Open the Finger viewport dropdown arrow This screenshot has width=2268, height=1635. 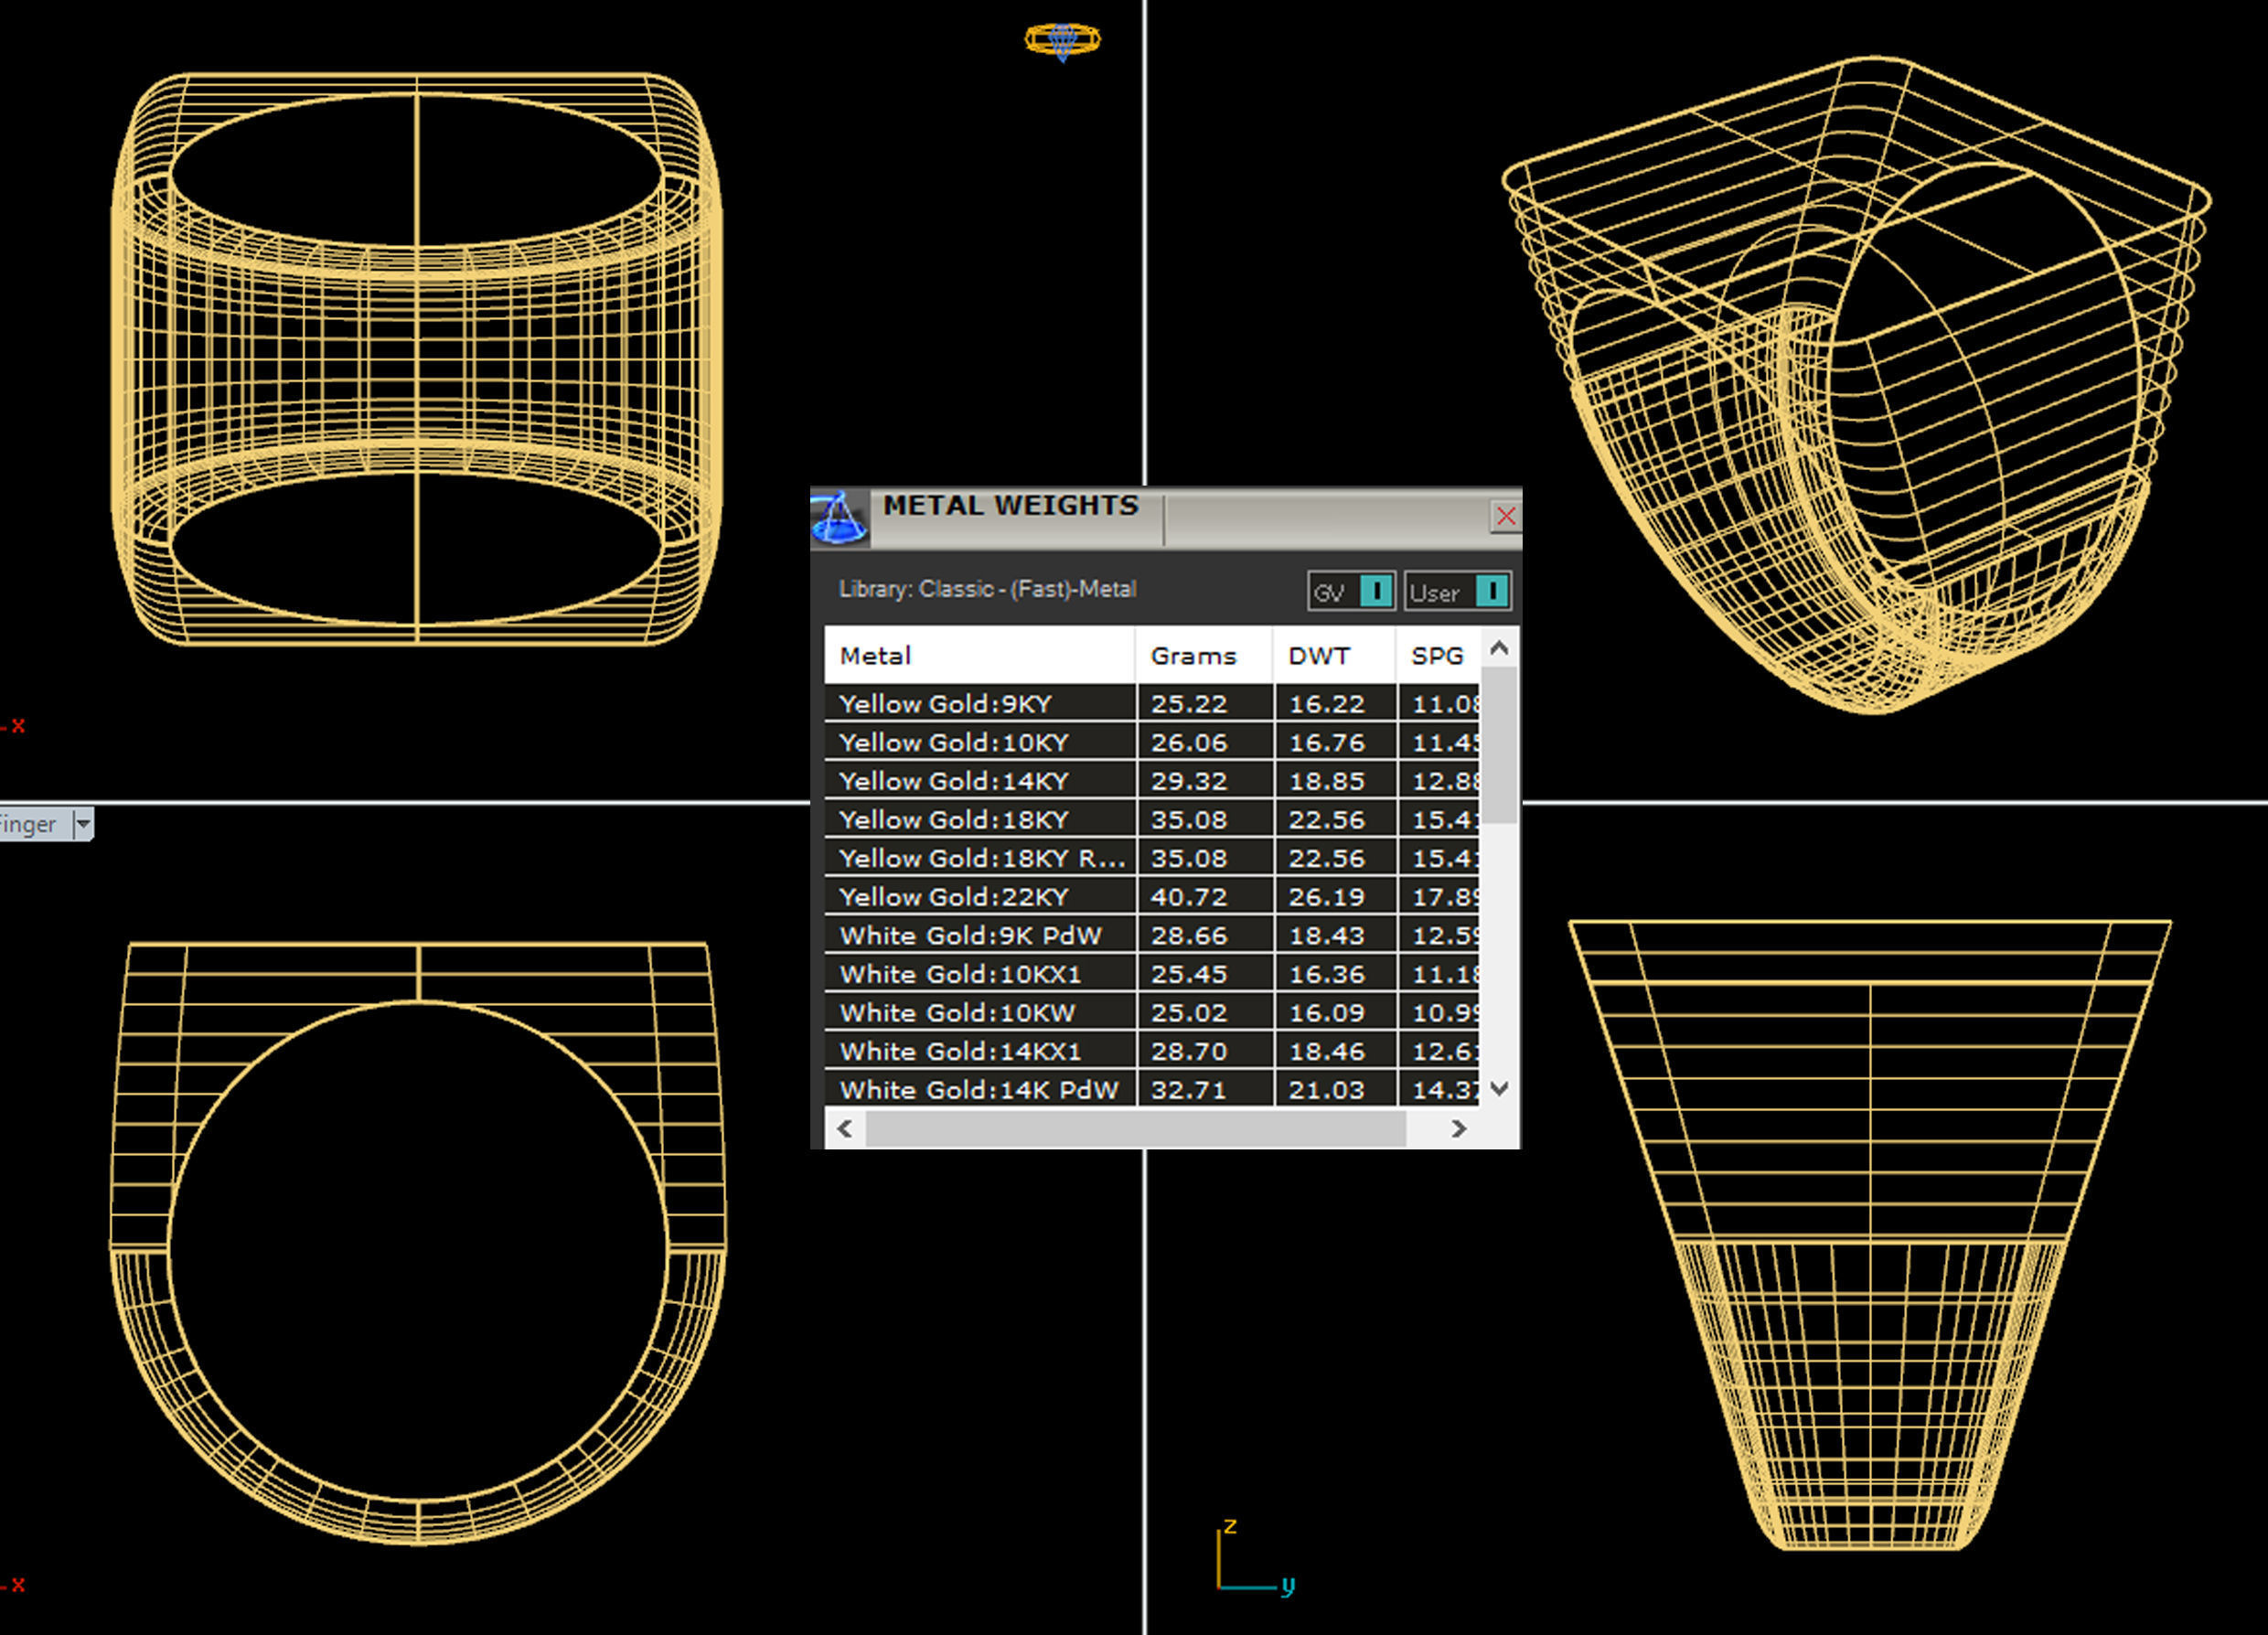coord(84,824)
